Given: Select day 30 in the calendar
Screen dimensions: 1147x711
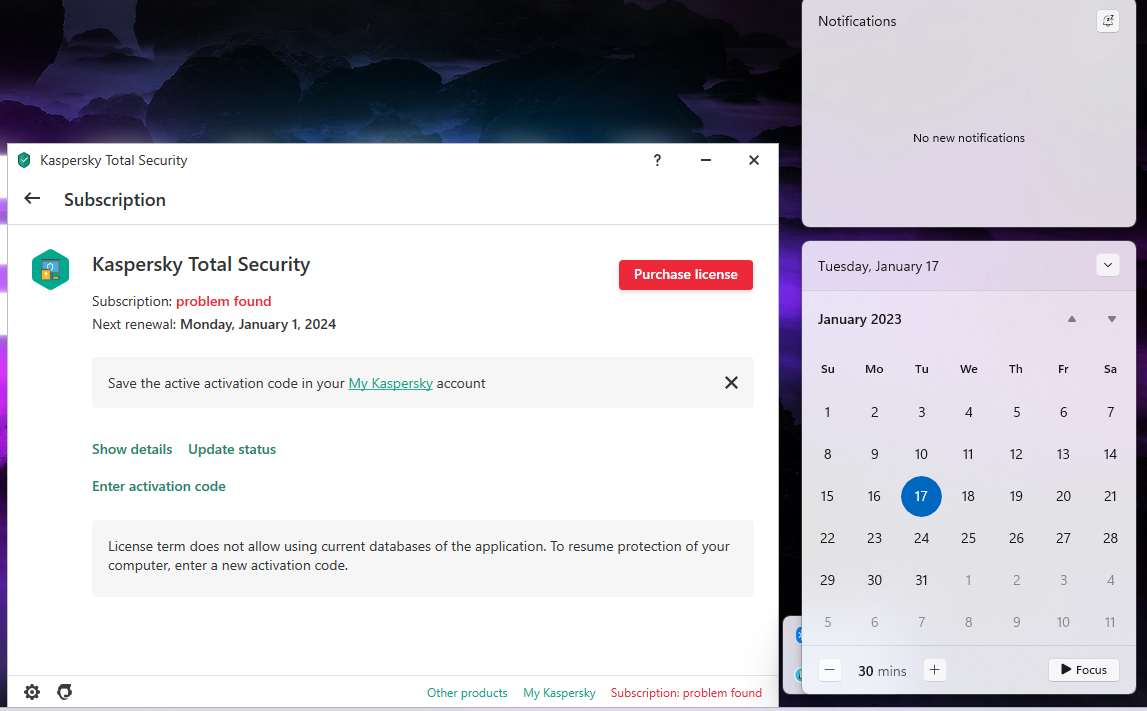Looking at the screenshot, I should coord(874,580).
